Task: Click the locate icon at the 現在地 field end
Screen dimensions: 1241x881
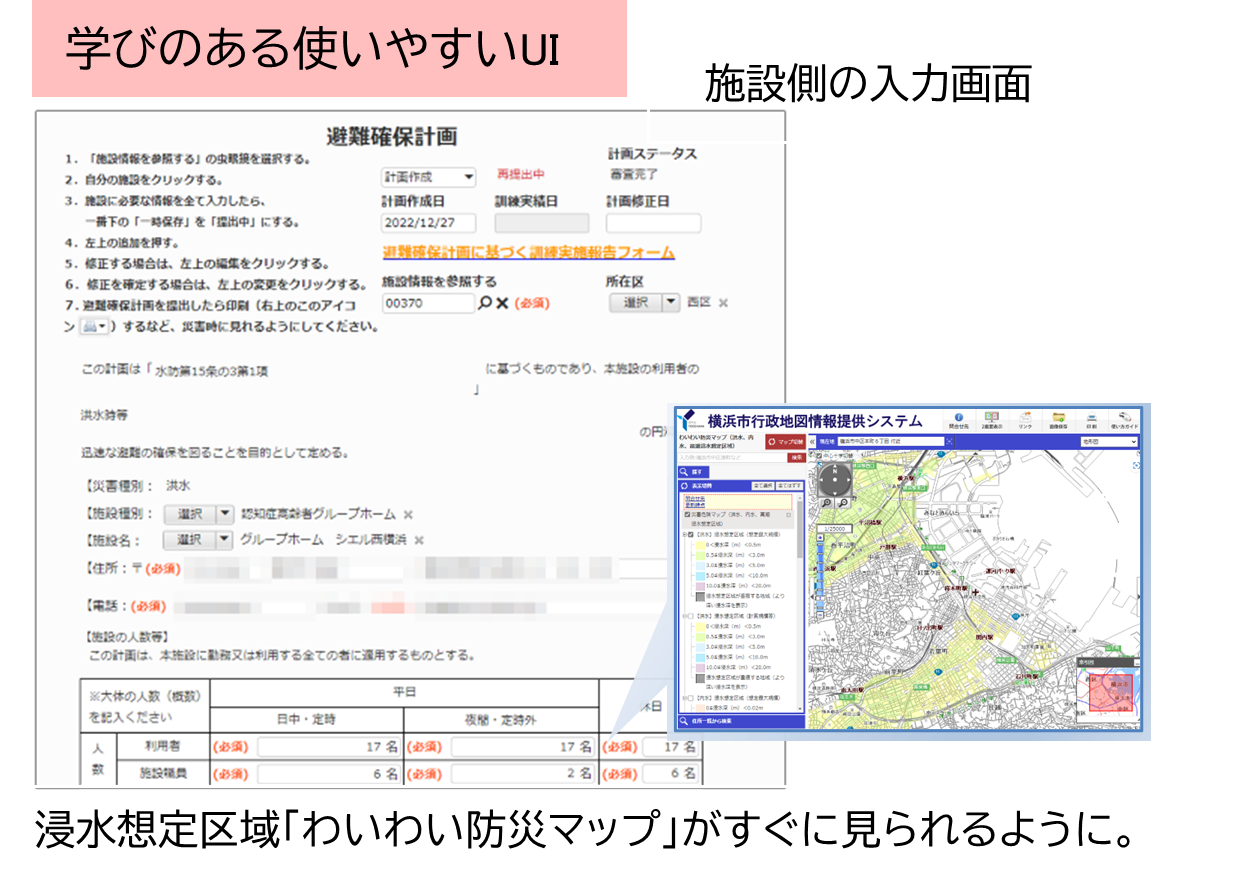Action: point(949,441)
